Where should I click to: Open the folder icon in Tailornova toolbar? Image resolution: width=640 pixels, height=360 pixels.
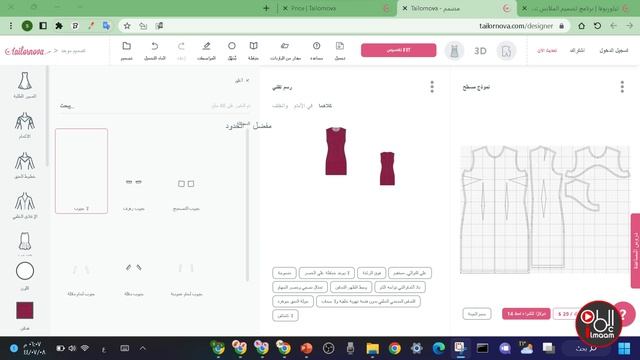click(127, 46)
